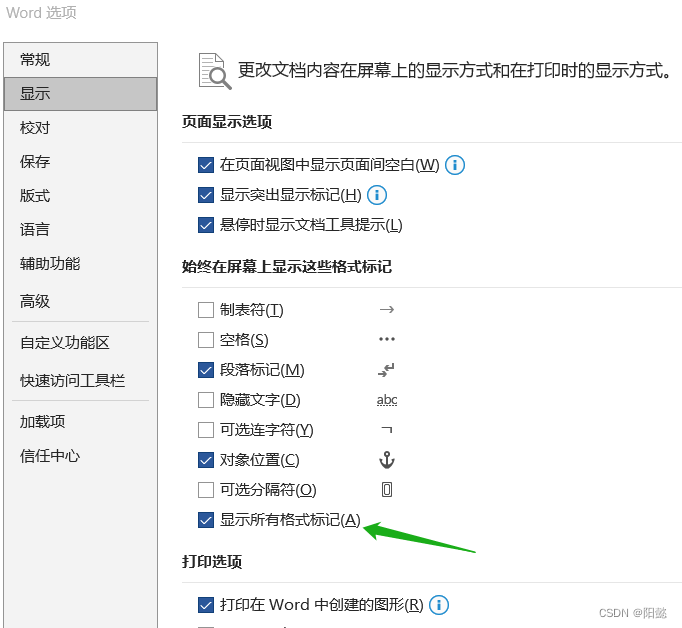Open the 信任中心 category
This screenshot has height=628, width=682.
[x=80, y=456]
